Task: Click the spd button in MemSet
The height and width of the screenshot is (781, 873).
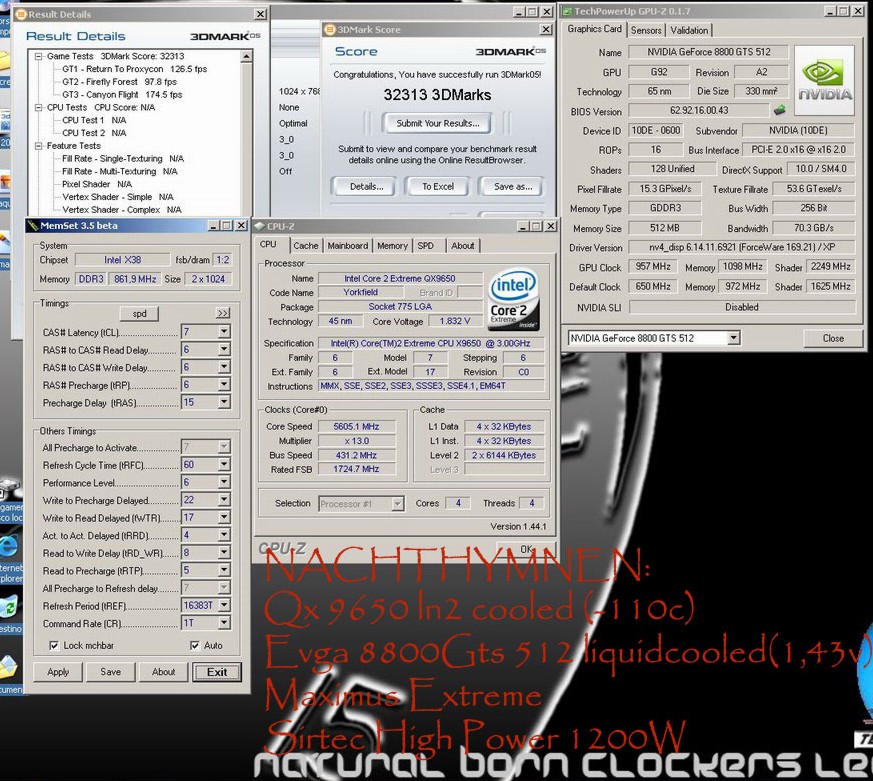Action: [x=140, y=313]
